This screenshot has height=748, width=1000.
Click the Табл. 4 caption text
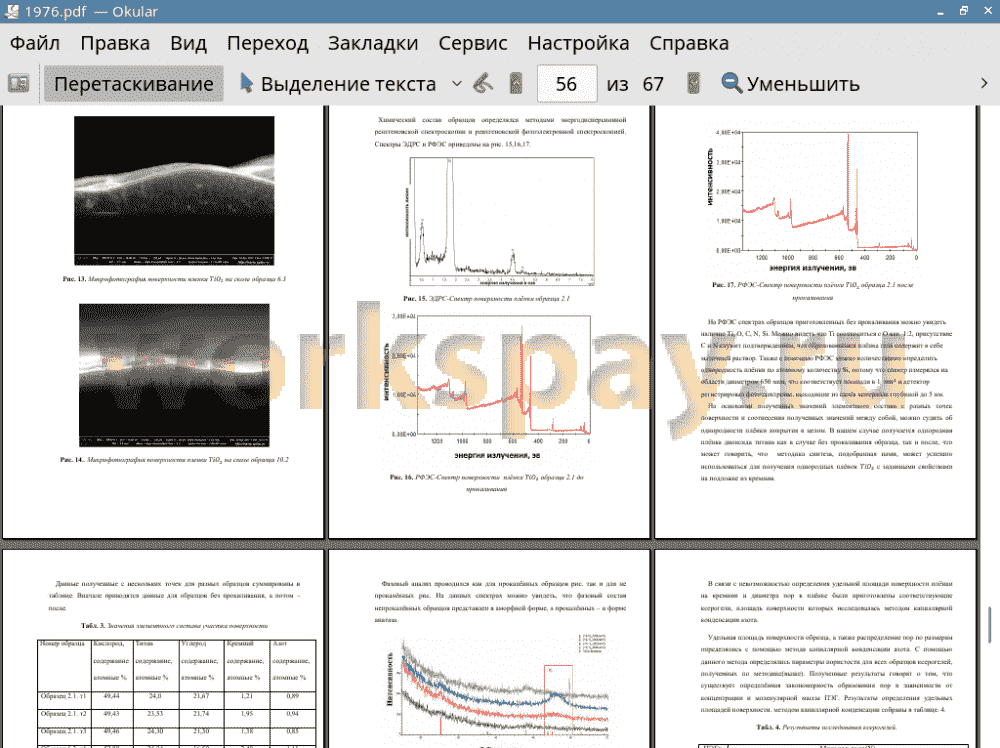(x=826, y=727)
